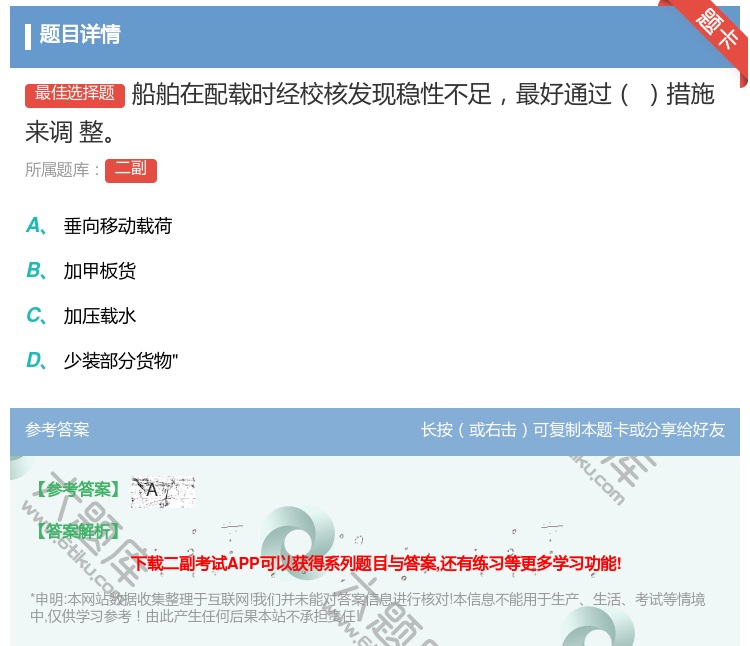Select option C 加压载水
The height and width of the screenshot is (646, 750).
coord(81,316)
